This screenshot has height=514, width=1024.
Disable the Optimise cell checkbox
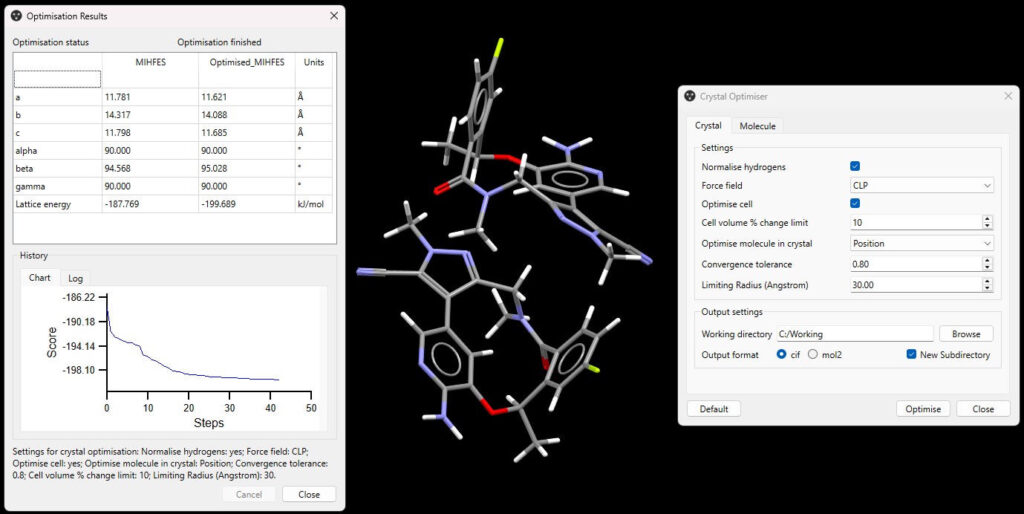[855, 203]
